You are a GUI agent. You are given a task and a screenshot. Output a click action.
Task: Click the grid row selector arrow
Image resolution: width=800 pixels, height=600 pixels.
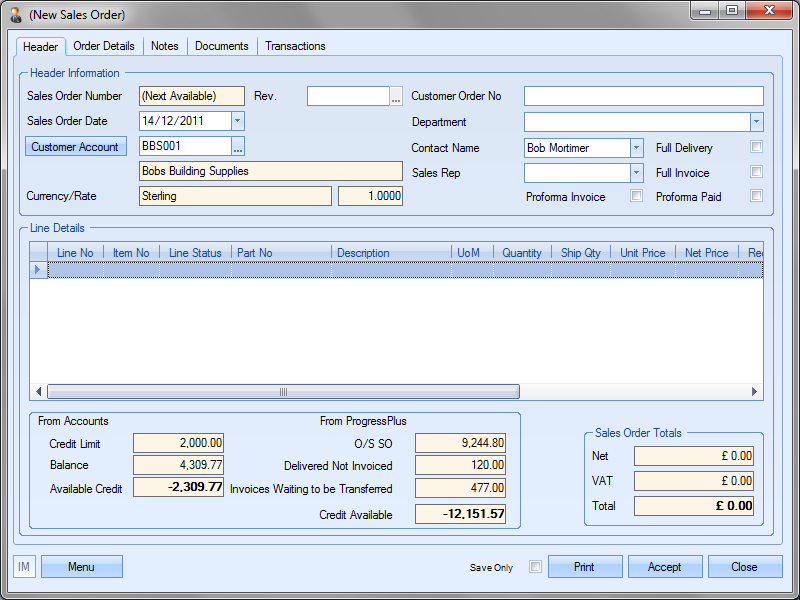point(39,270)
